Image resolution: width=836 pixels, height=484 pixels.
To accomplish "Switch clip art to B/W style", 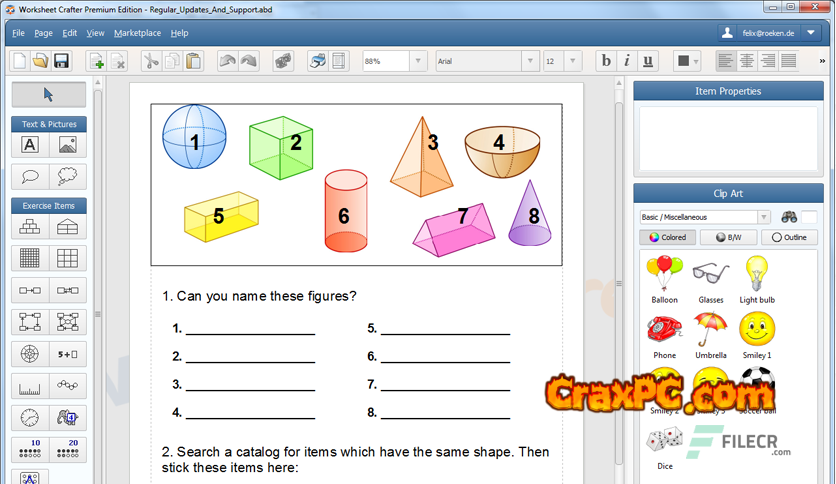I will pos(728,238).
